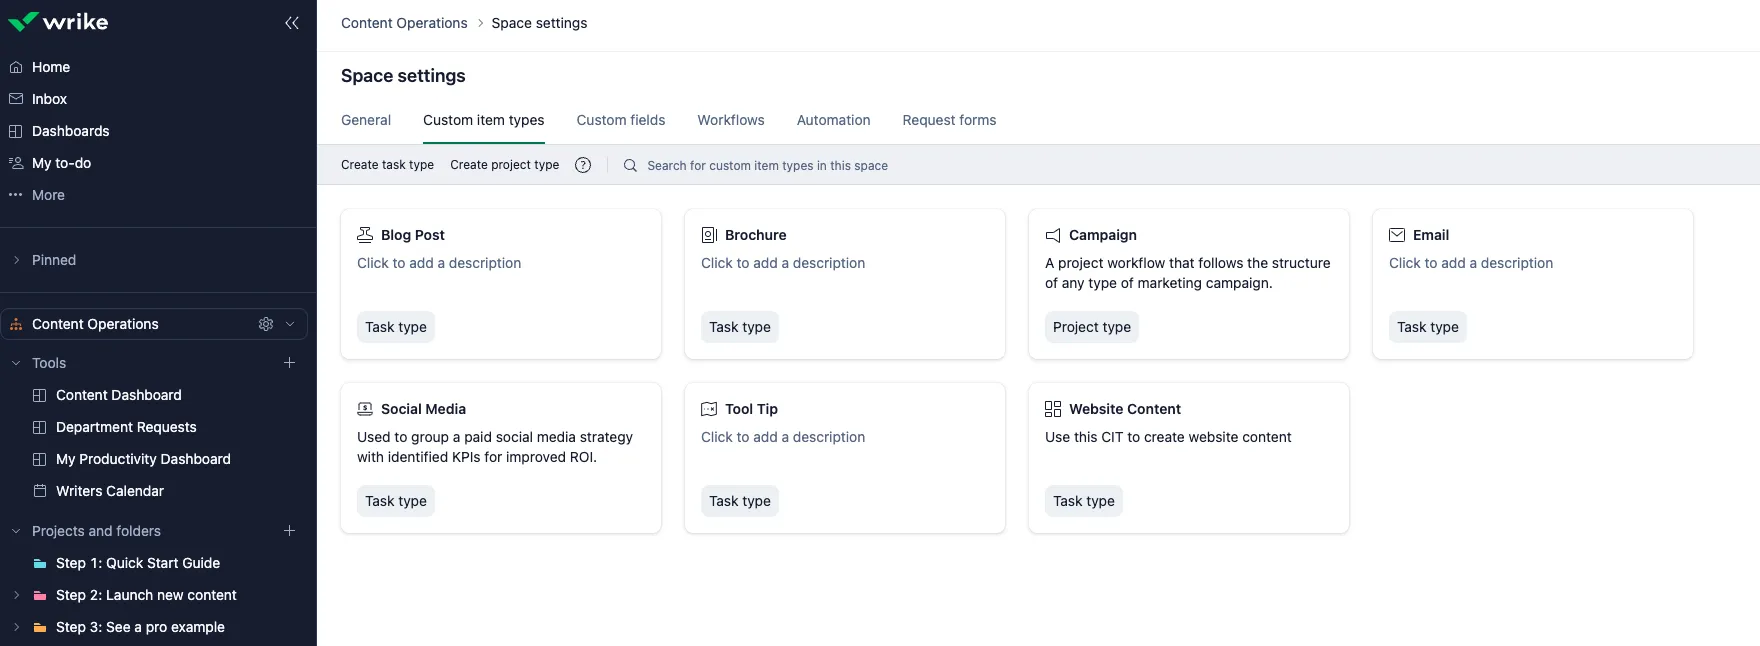1760x646 pixels.
Task: Add description to Tool Tip card
Action: pyautogui.click(x=783, y=437)
